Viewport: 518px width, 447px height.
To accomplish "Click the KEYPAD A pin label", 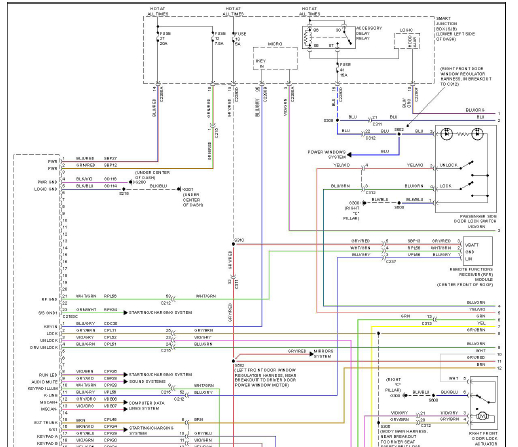I will click(47, 437).
